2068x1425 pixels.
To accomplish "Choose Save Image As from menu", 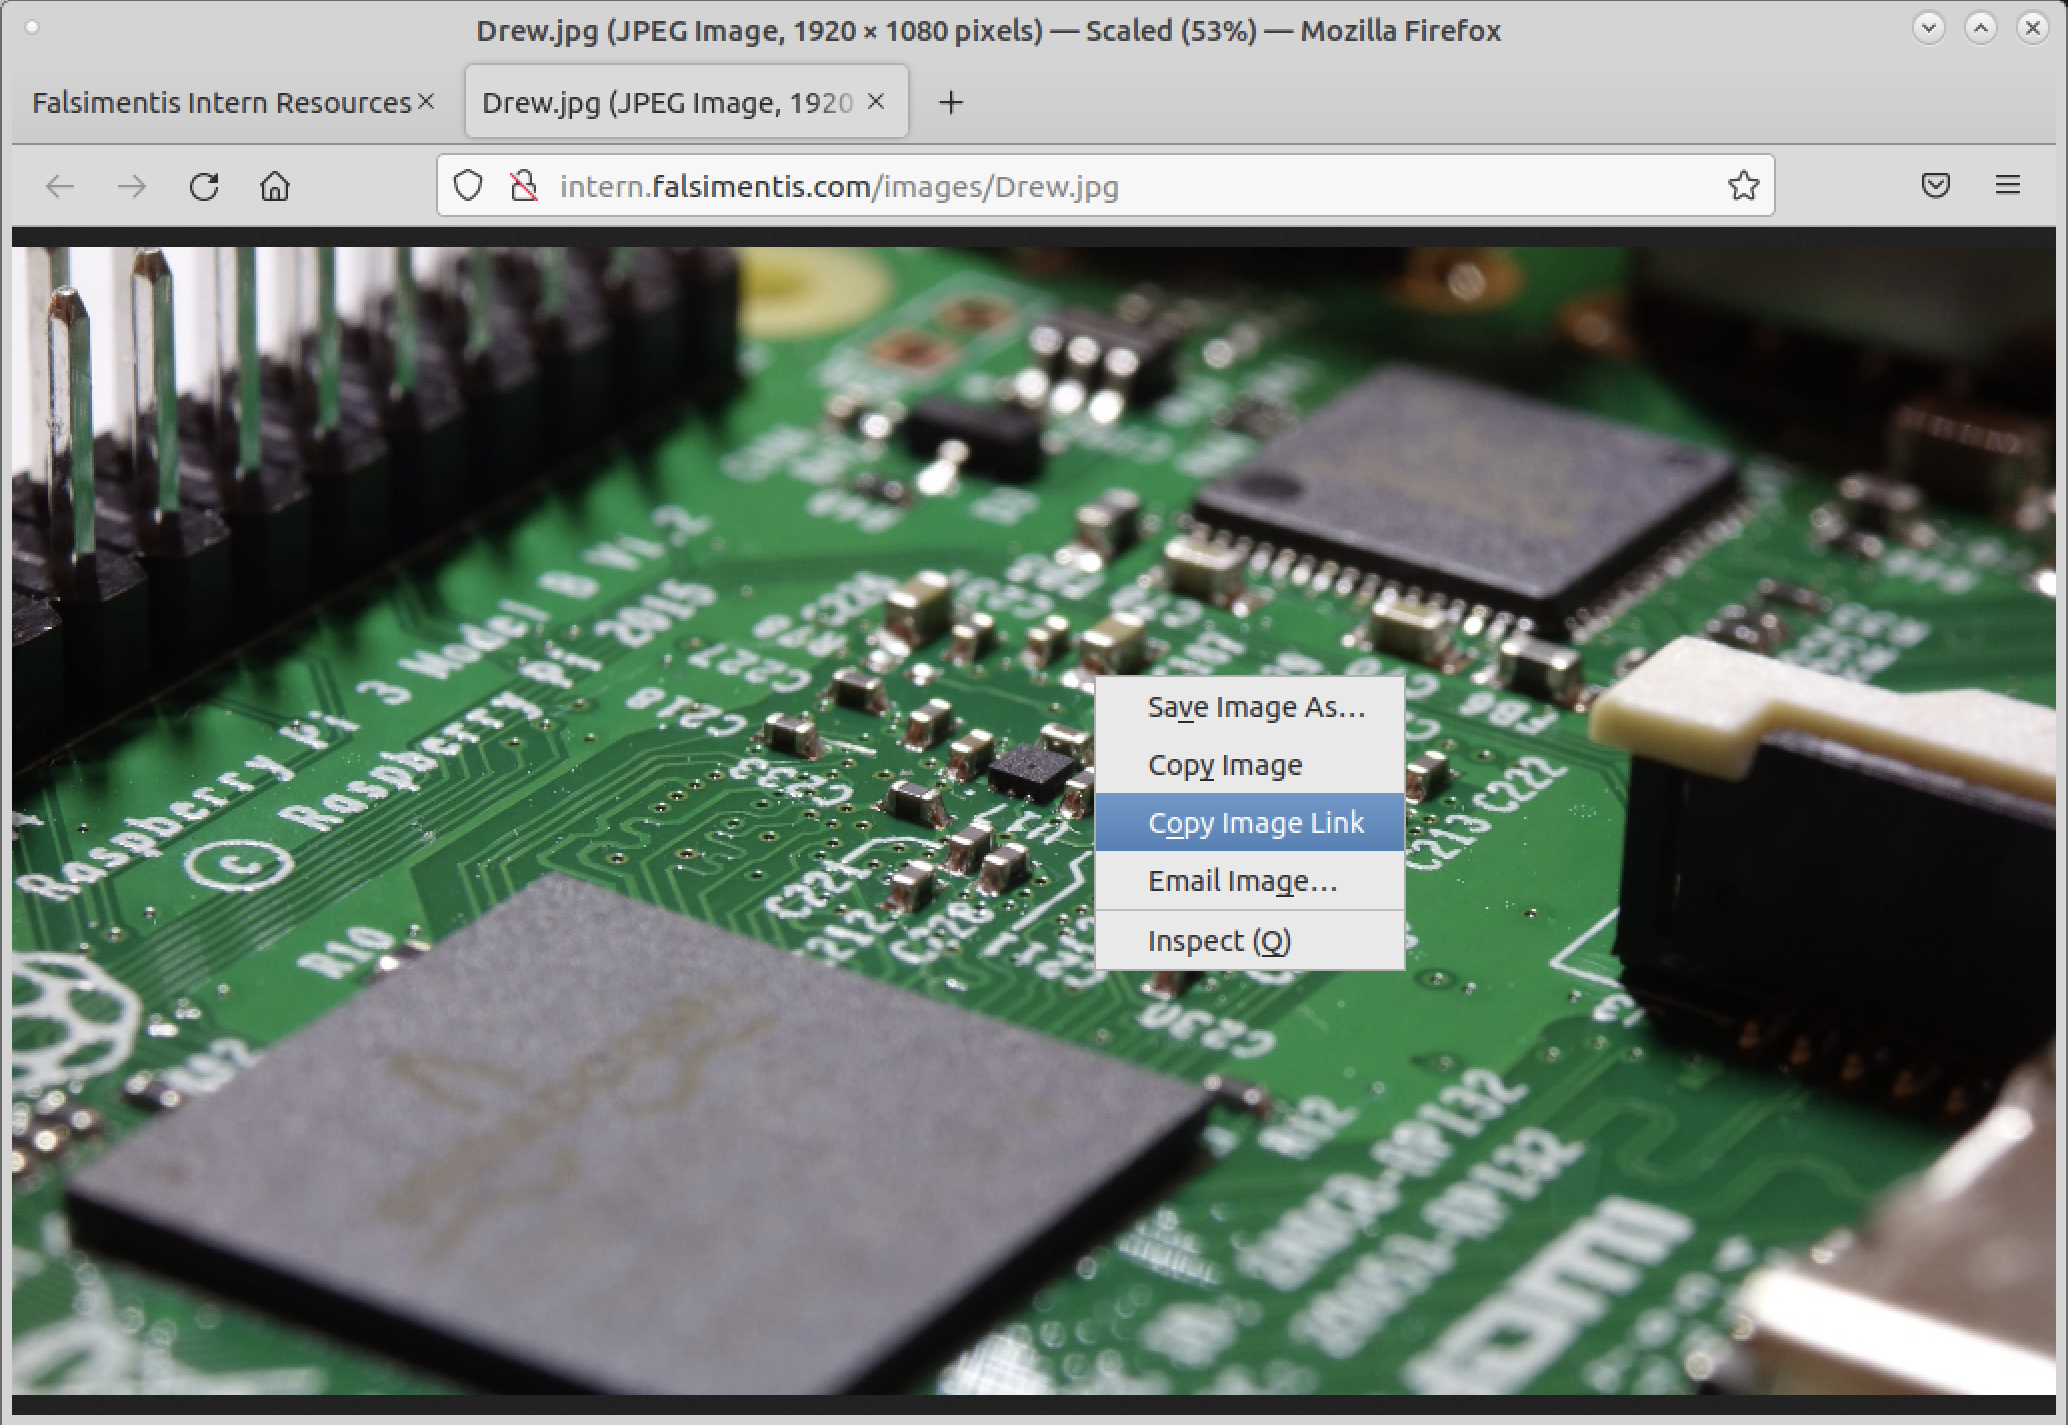I will (1250, 707).
